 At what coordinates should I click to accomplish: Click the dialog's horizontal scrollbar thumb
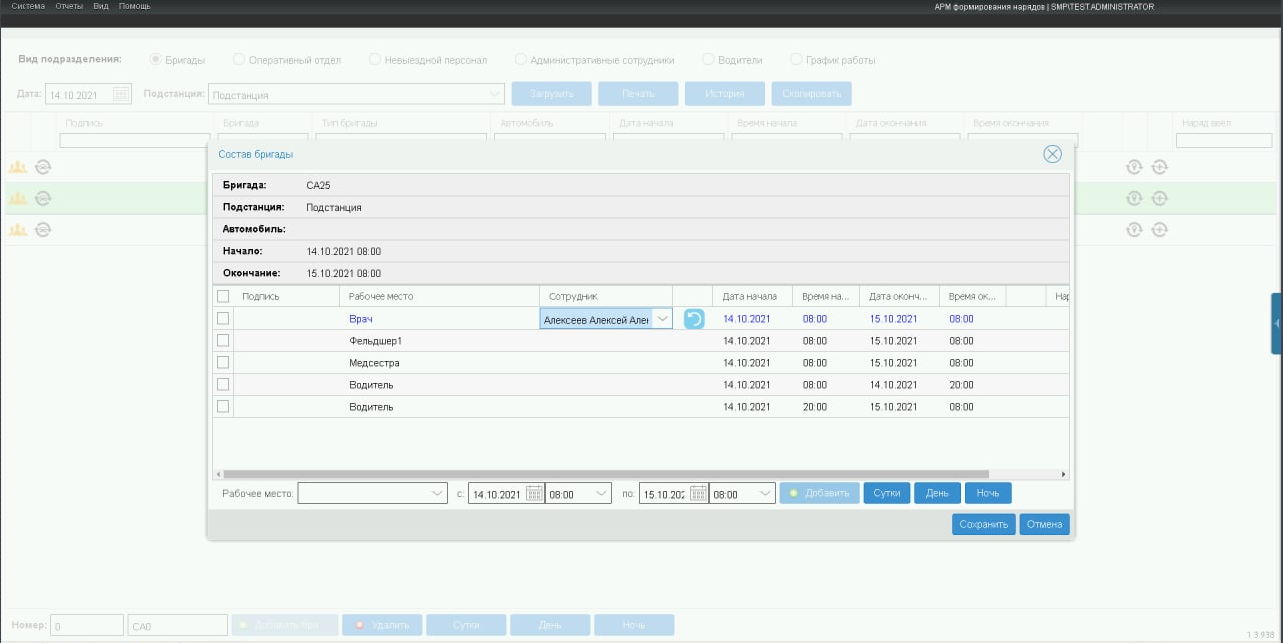(x=606, y=474)
